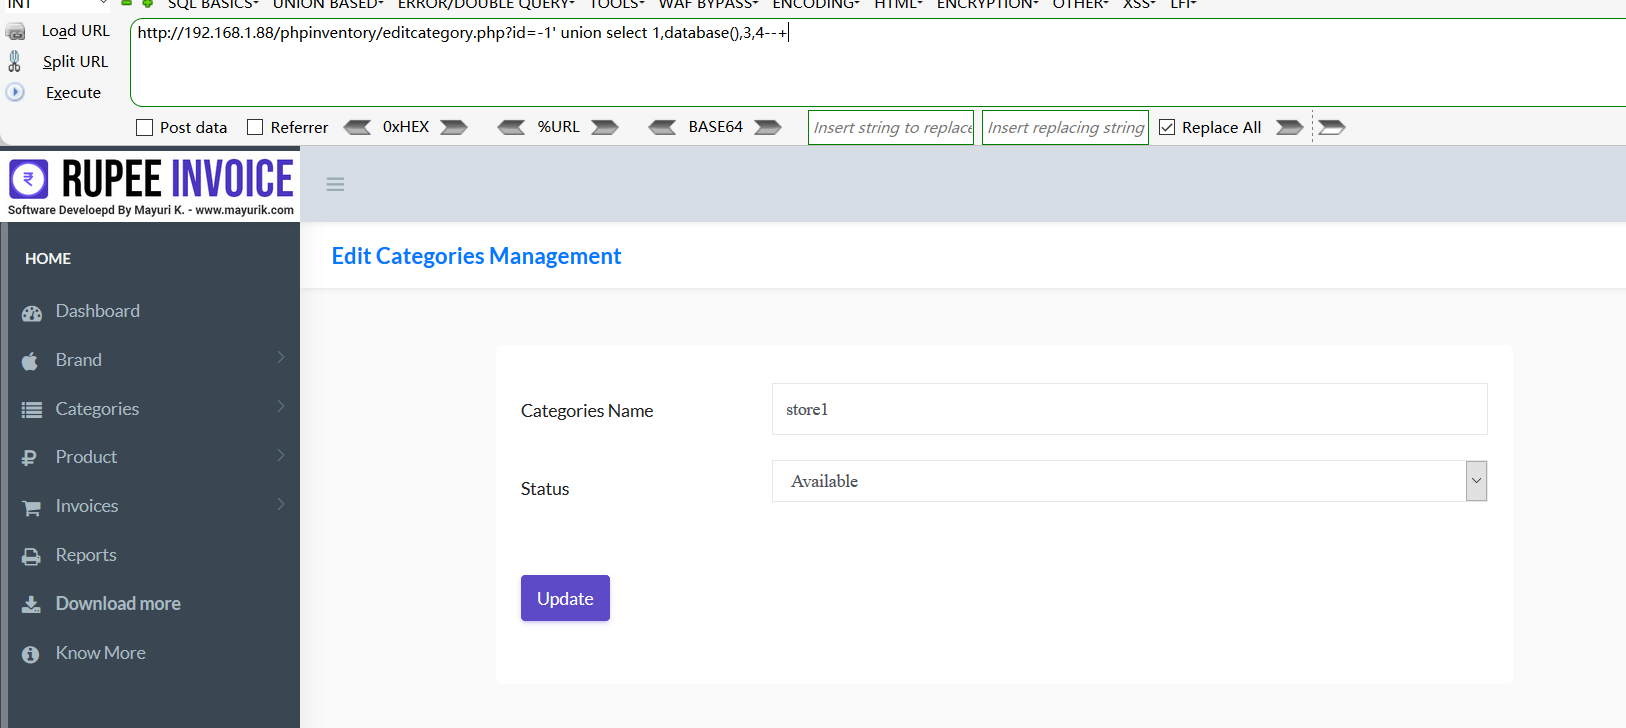
Task: Click the Download more icon
Action: pos(32,605)
